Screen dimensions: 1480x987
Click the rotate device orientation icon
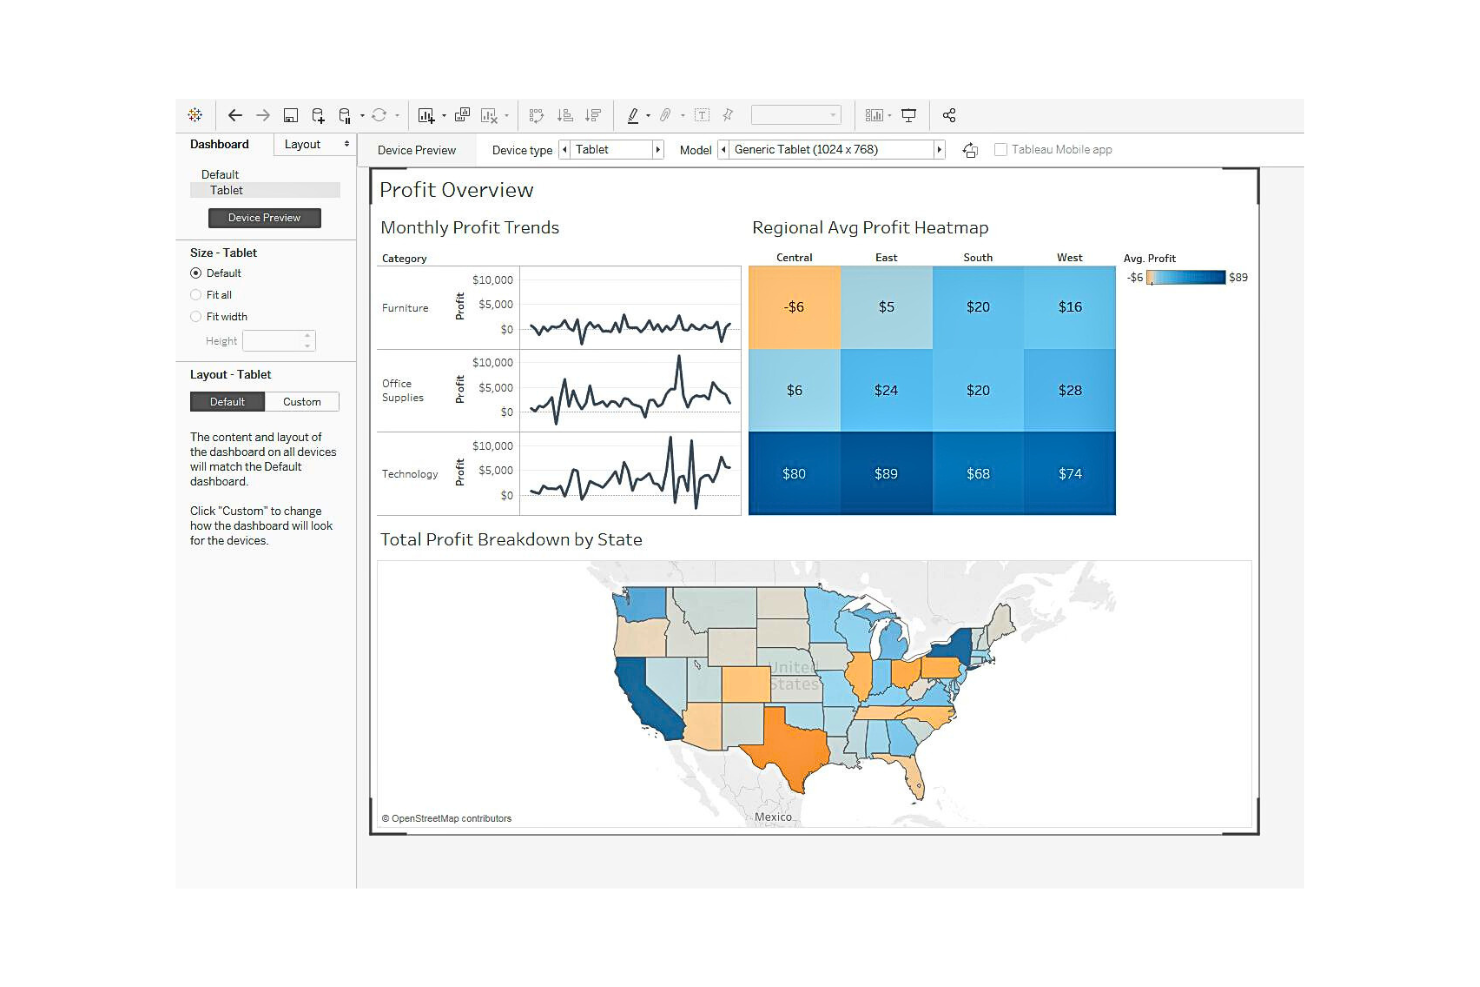(970, 149)
